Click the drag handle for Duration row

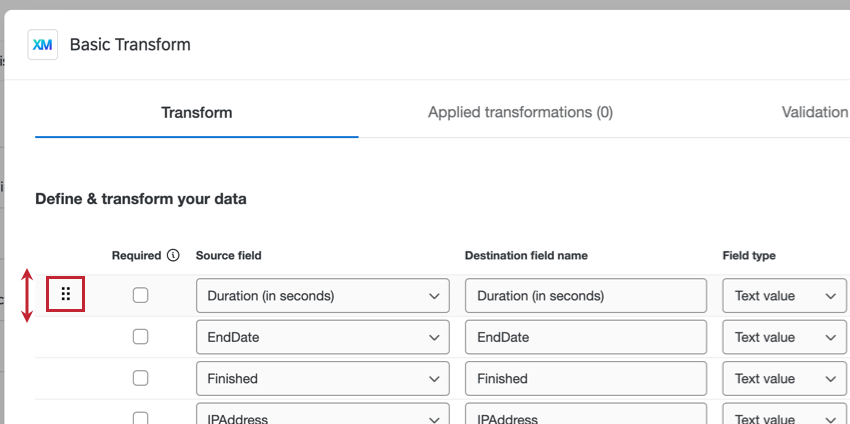tap(66, 294)
